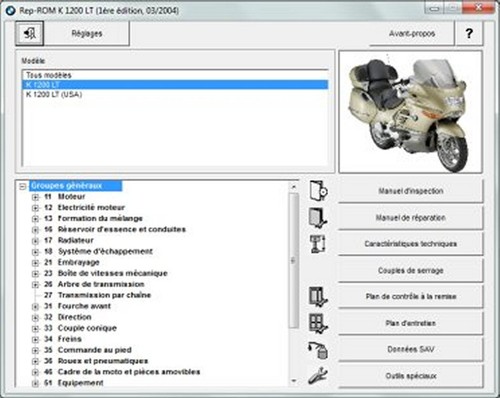Screen dimensions: 500x398
Task: Open Caractéristiques techniques
Action: [411, 244]
